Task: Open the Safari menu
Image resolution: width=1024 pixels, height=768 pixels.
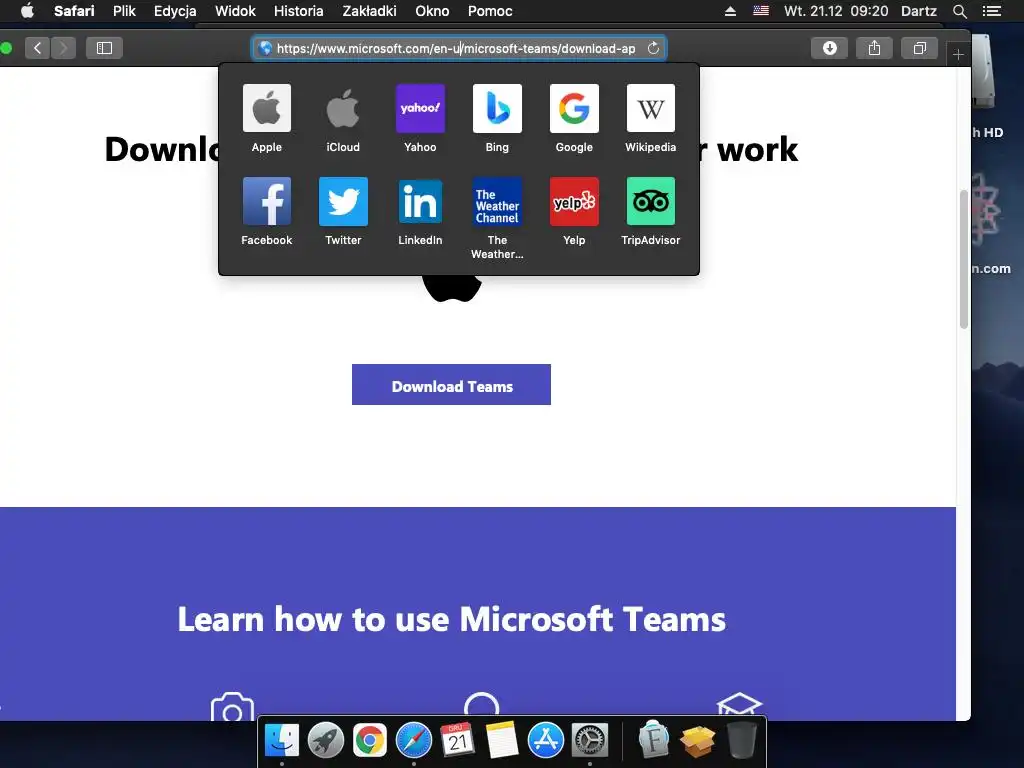Action: point(74,11)
